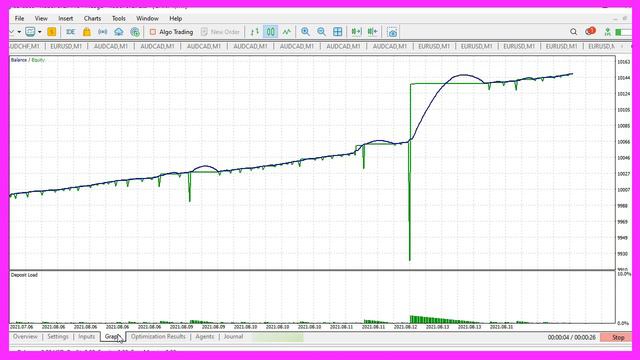Switch to the tester Settings tab
The image size is (640, 360).
coord(58,337)
